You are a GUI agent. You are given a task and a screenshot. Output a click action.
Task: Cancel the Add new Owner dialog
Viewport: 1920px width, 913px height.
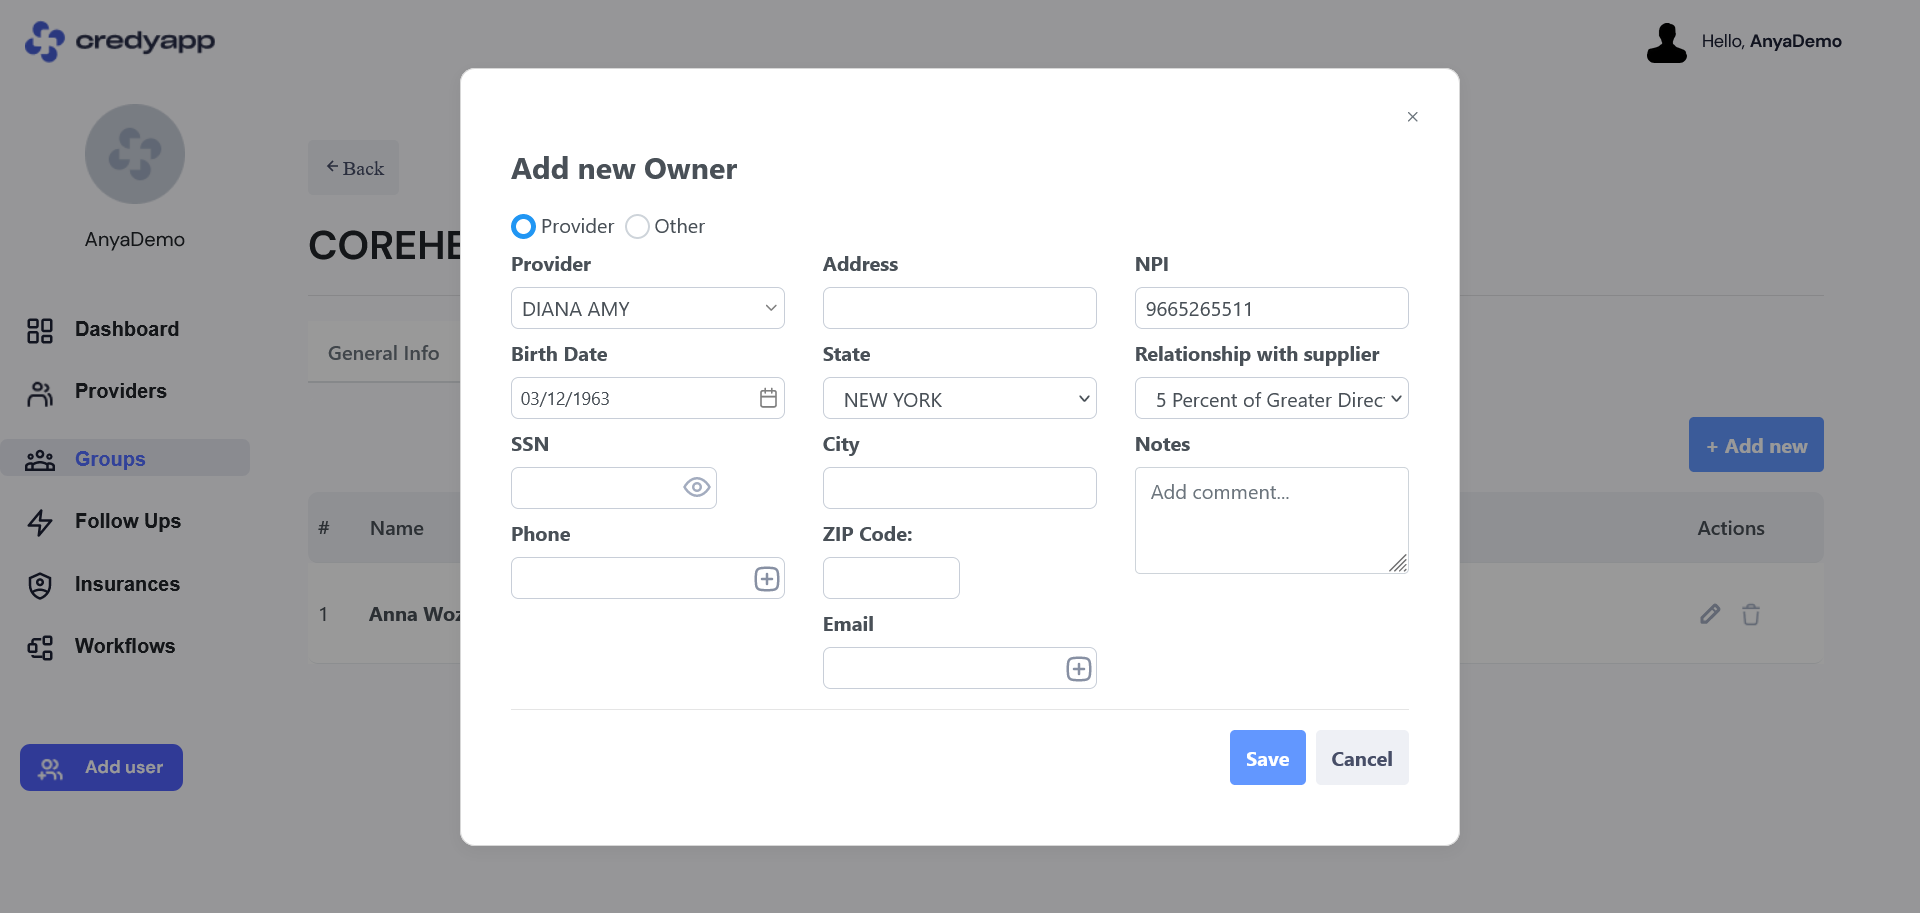(x=1362, y=758)
